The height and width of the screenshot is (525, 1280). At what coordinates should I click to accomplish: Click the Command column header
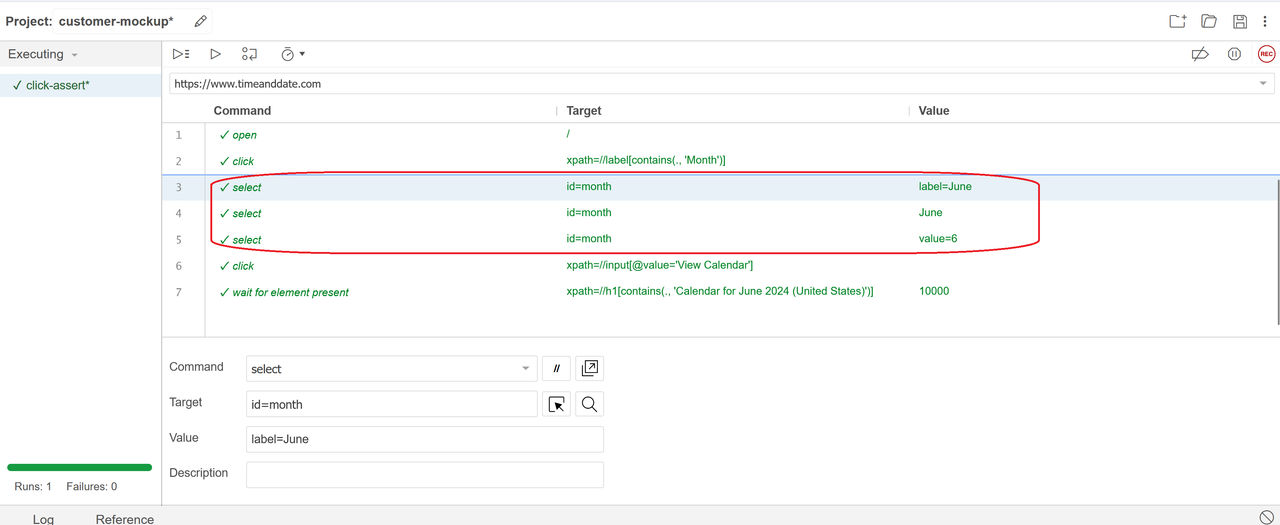click(x=242, y=111)
